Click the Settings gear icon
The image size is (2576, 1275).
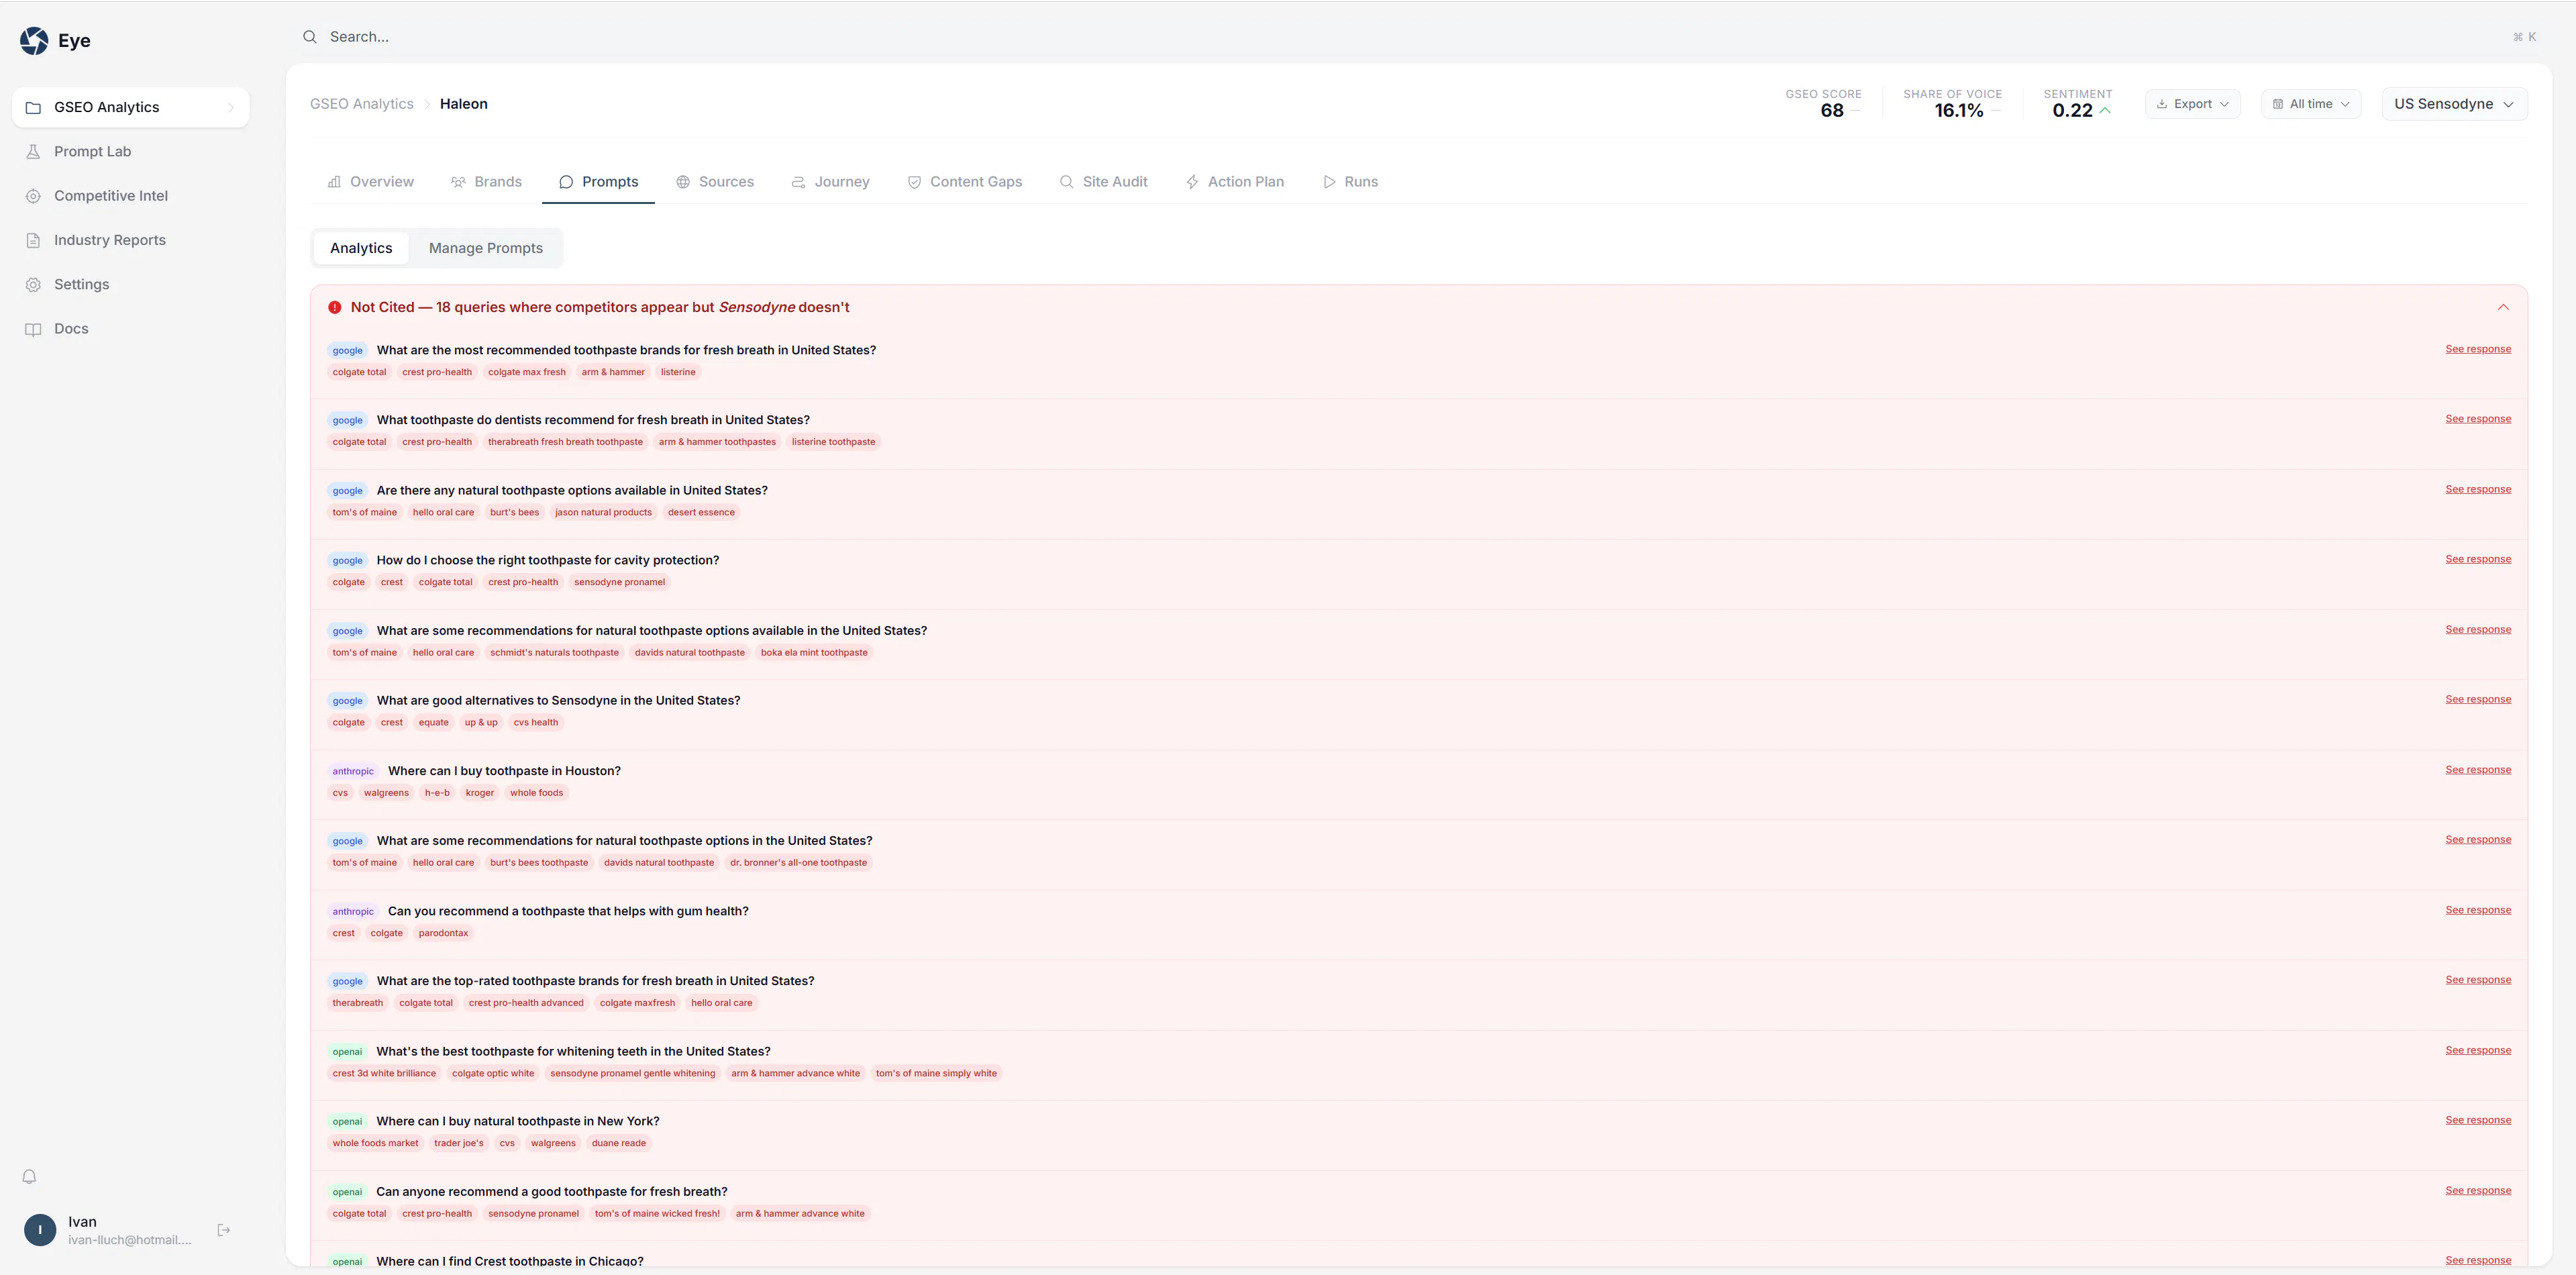point(33,285)
